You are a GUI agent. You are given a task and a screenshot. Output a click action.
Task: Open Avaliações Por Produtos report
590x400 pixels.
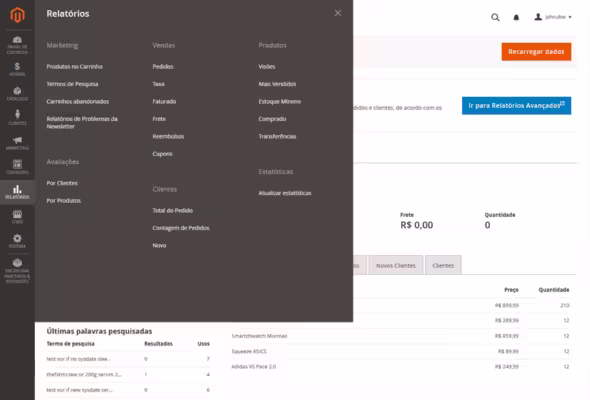click(x=64, y=201)
